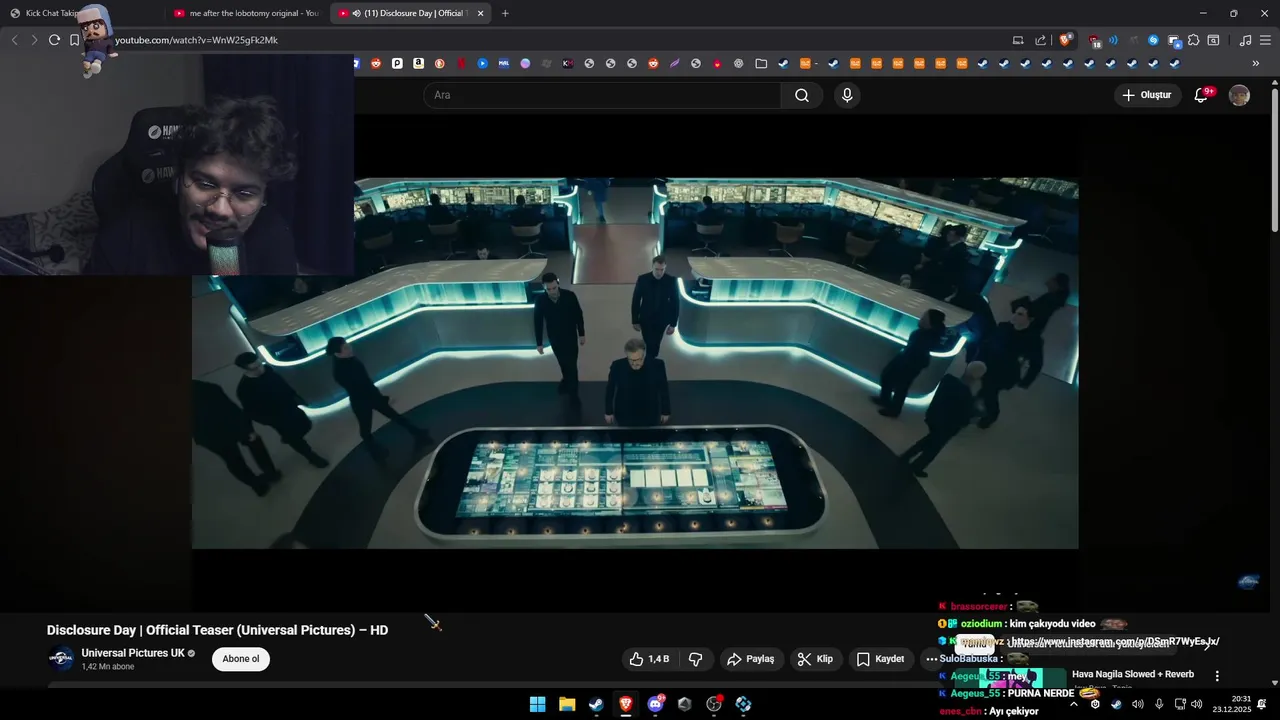Open the media control music note icon
Viewport: 1280px width, 720px height.
click(x=1245, y=40)
